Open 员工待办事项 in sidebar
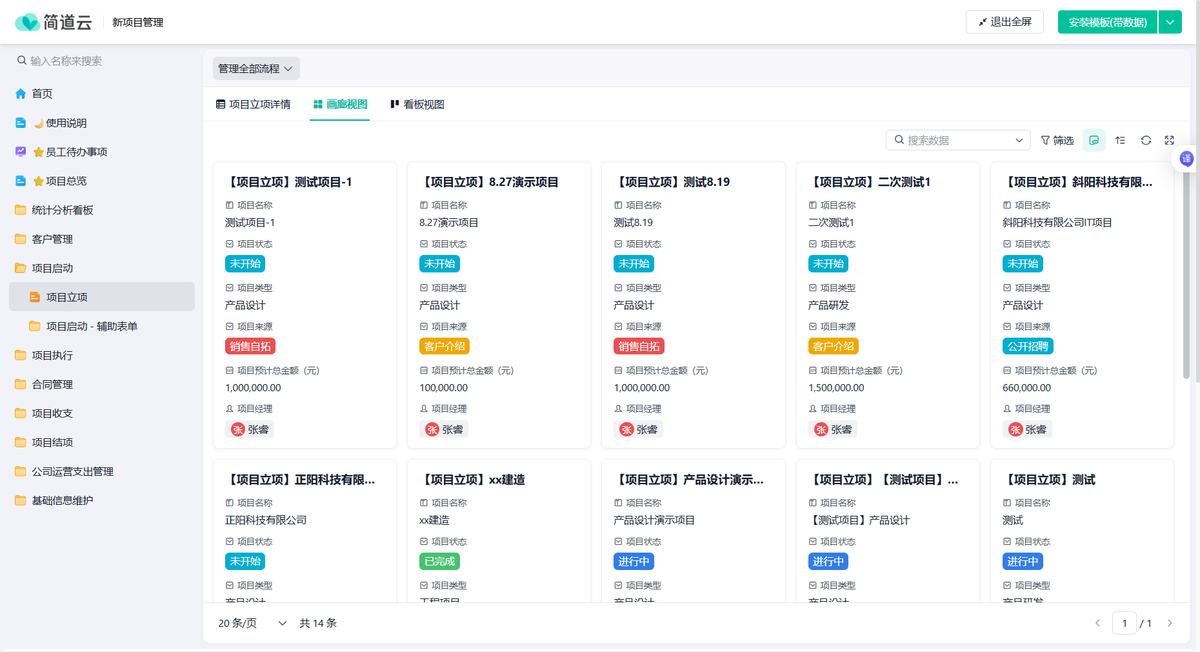 [69, 152]
